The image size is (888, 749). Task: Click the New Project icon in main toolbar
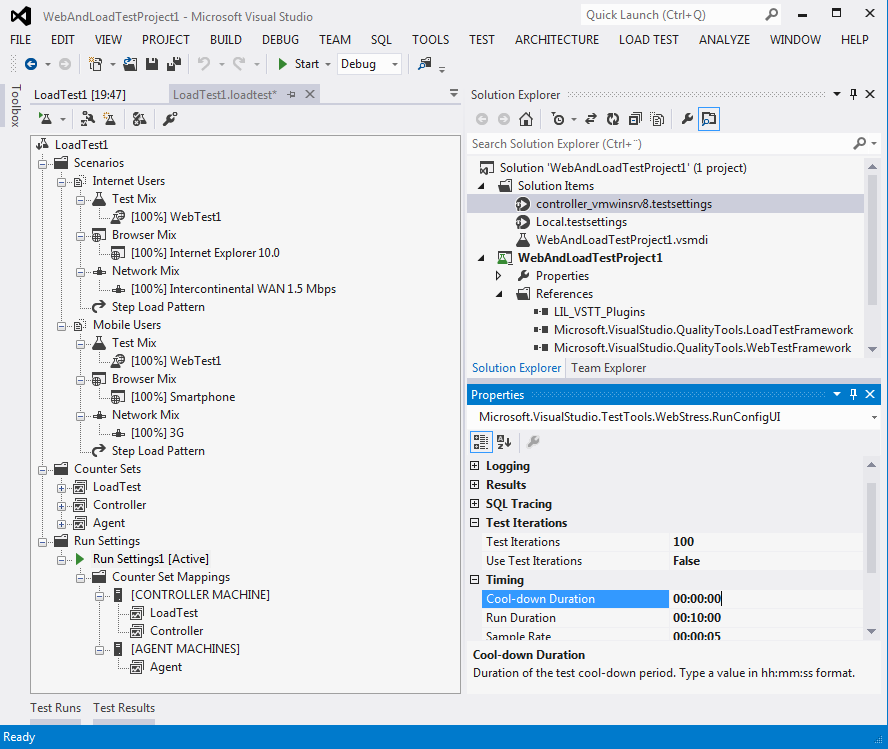[x=96, y=64]
